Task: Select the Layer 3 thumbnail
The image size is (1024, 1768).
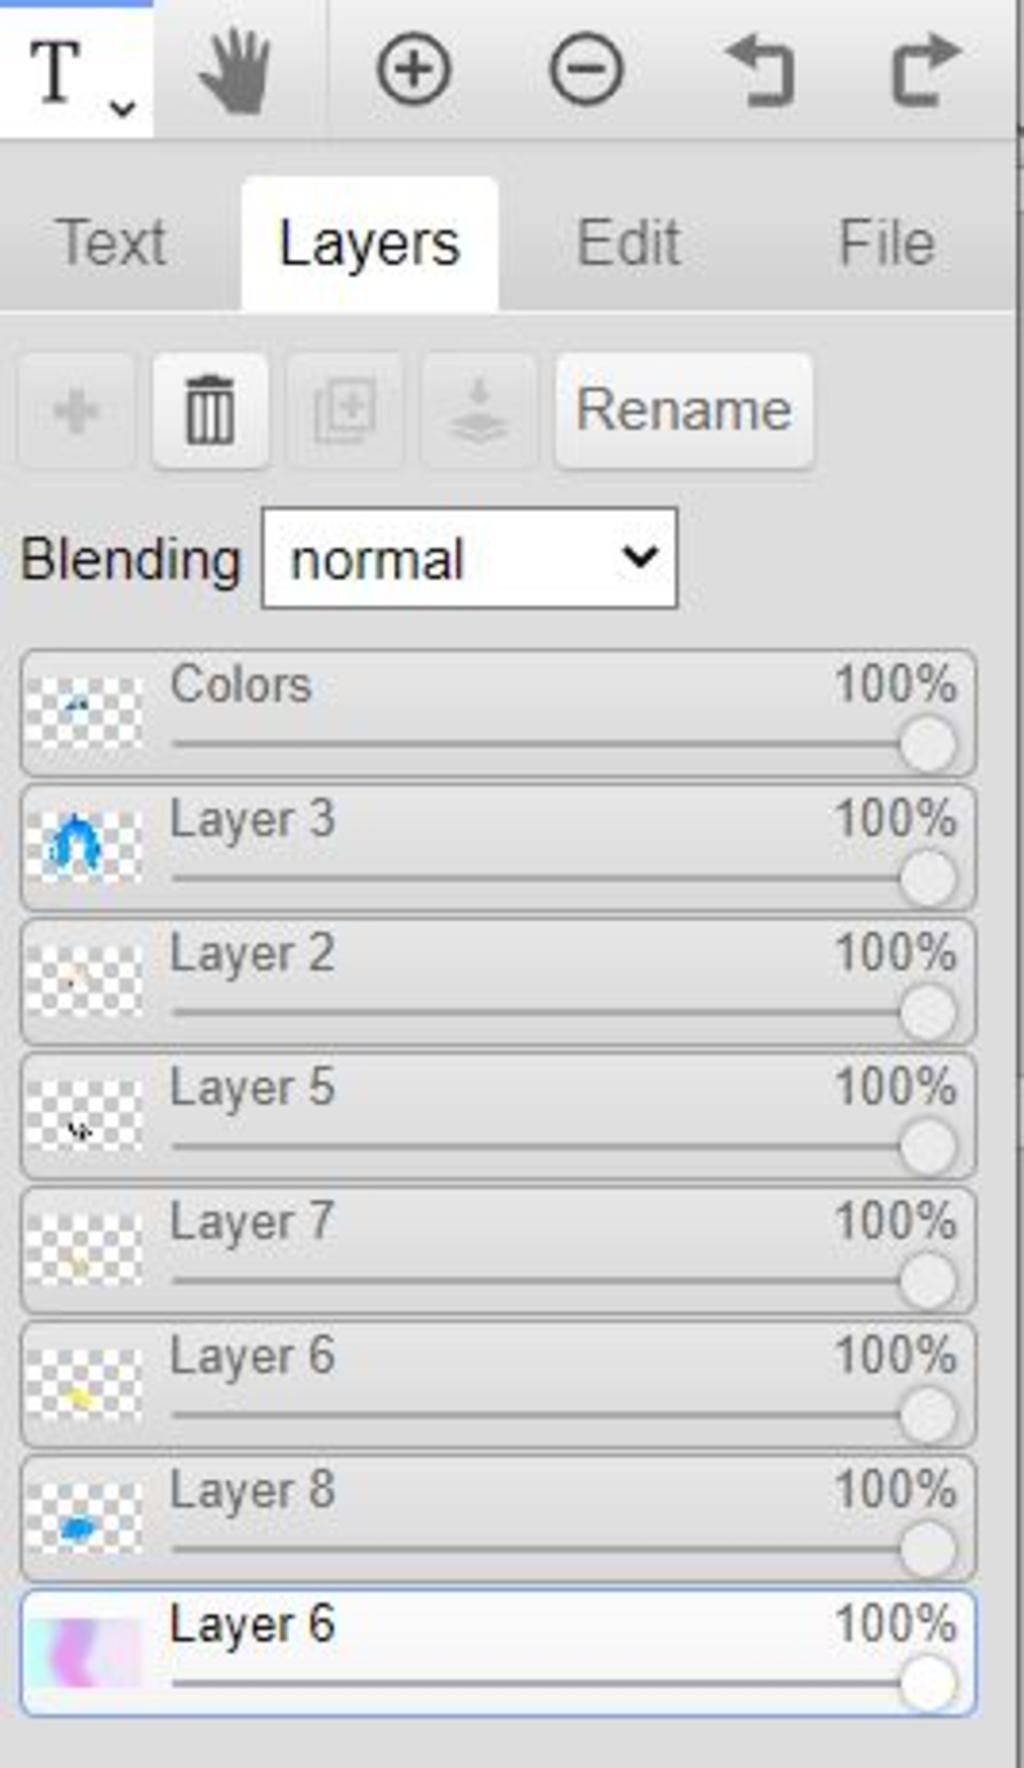Action: 83,846
